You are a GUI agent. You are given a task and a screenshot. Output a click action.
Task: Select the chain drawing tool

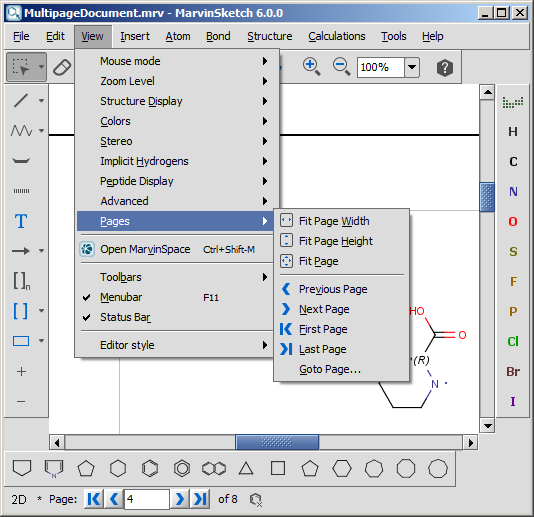click(x=21, y=130)
